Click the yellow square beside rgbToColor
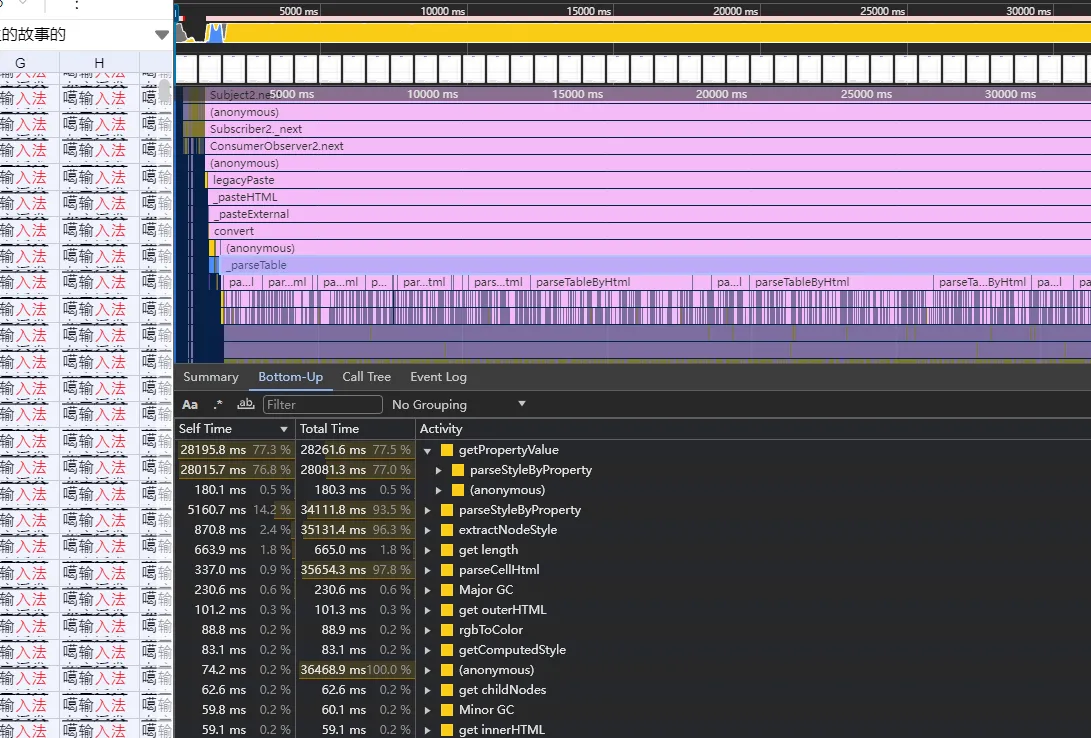Screen dimensions: 1091x738 click(x=447, y=630)
